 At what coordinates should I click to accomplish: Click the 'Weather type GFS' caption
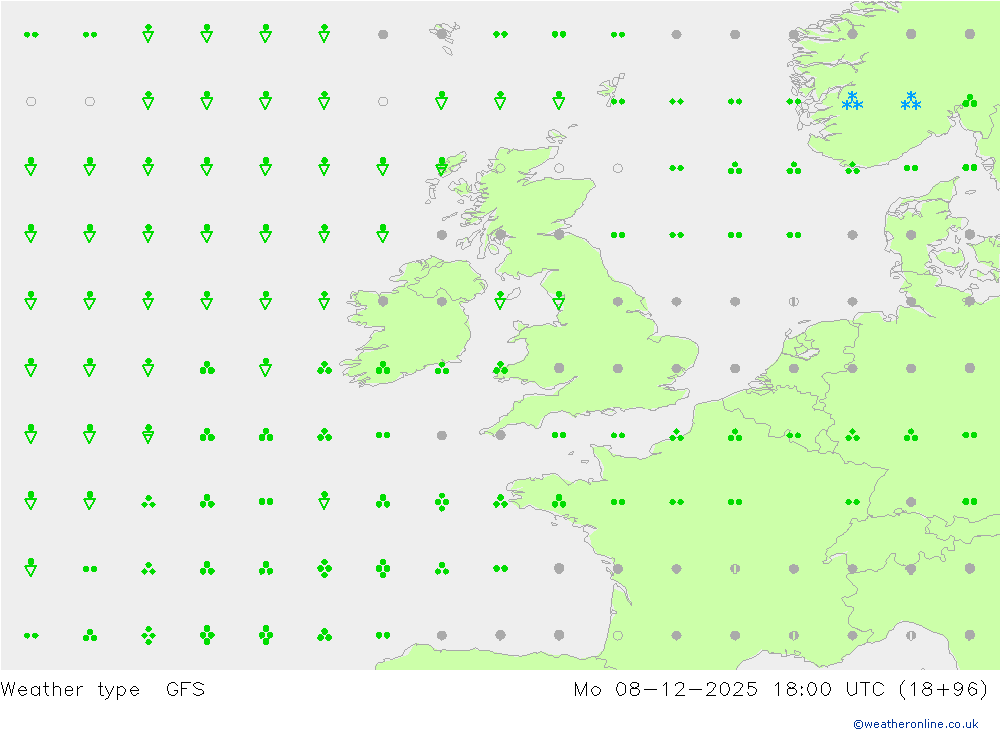(x=103, y=689)
